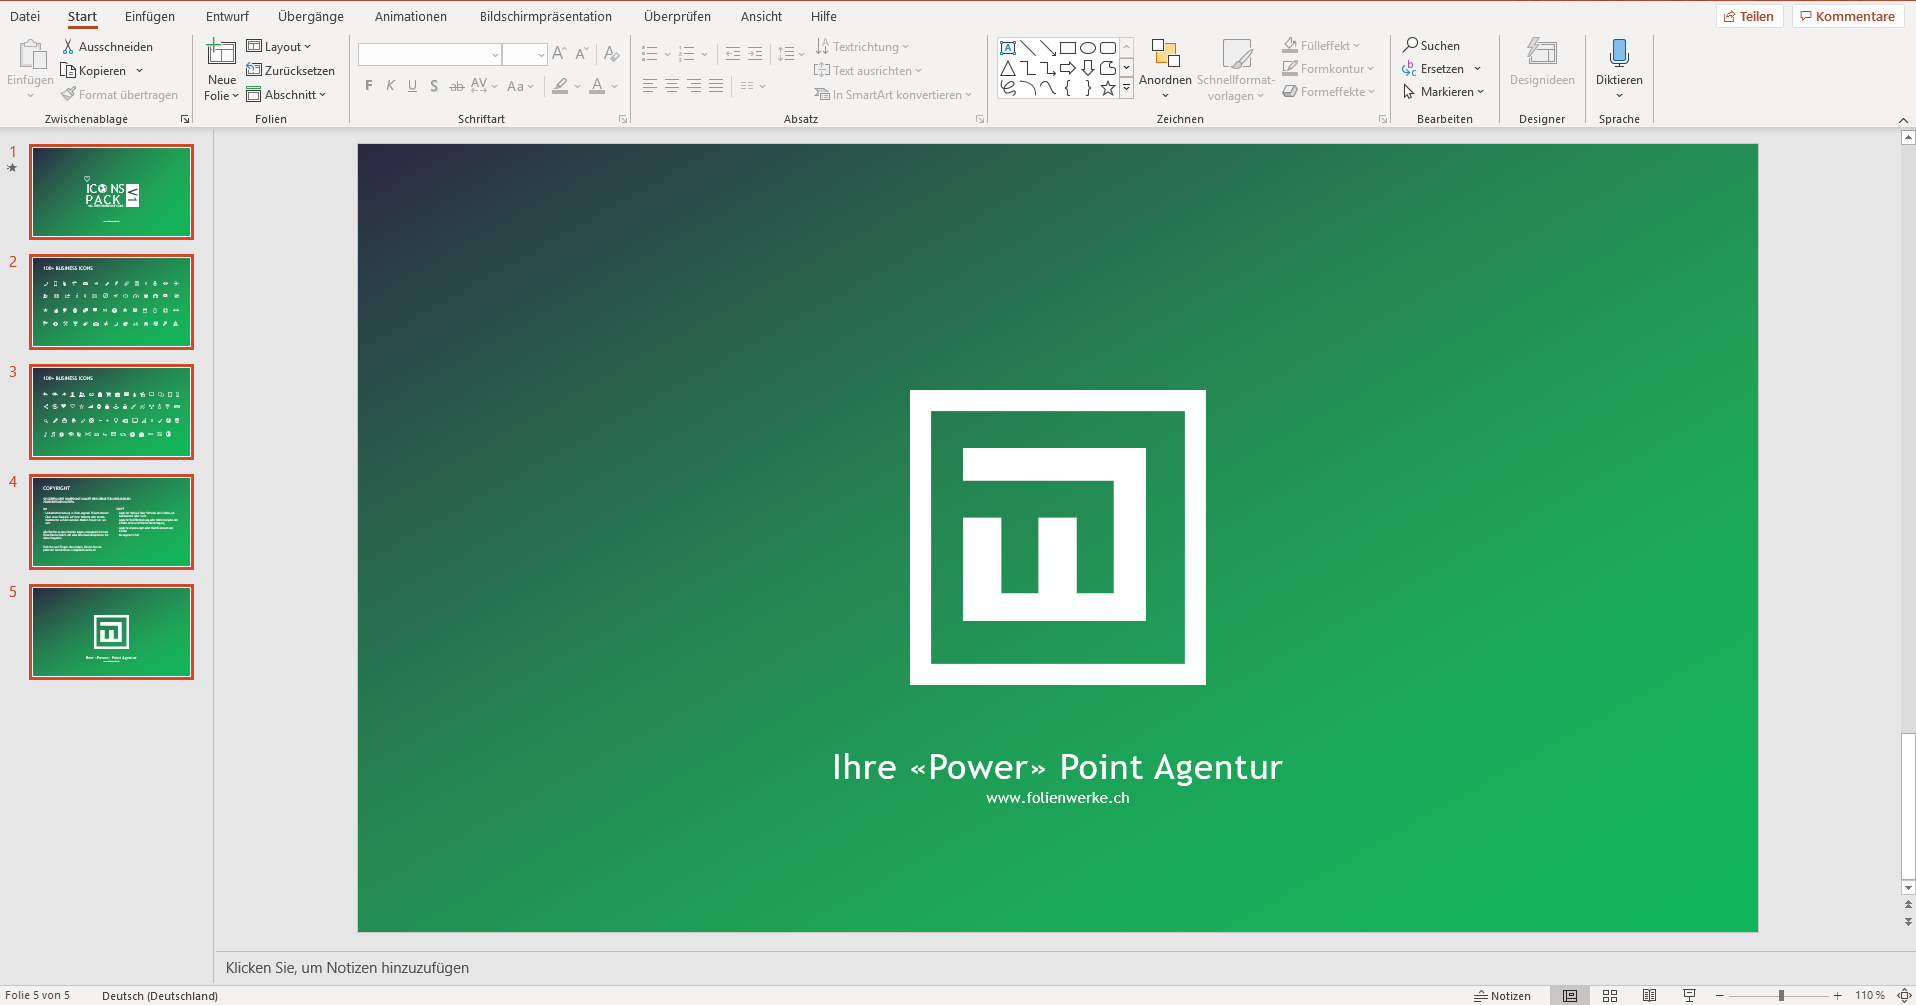Select the Textfeld shape in the shapes gallery

coord(1007,46)
